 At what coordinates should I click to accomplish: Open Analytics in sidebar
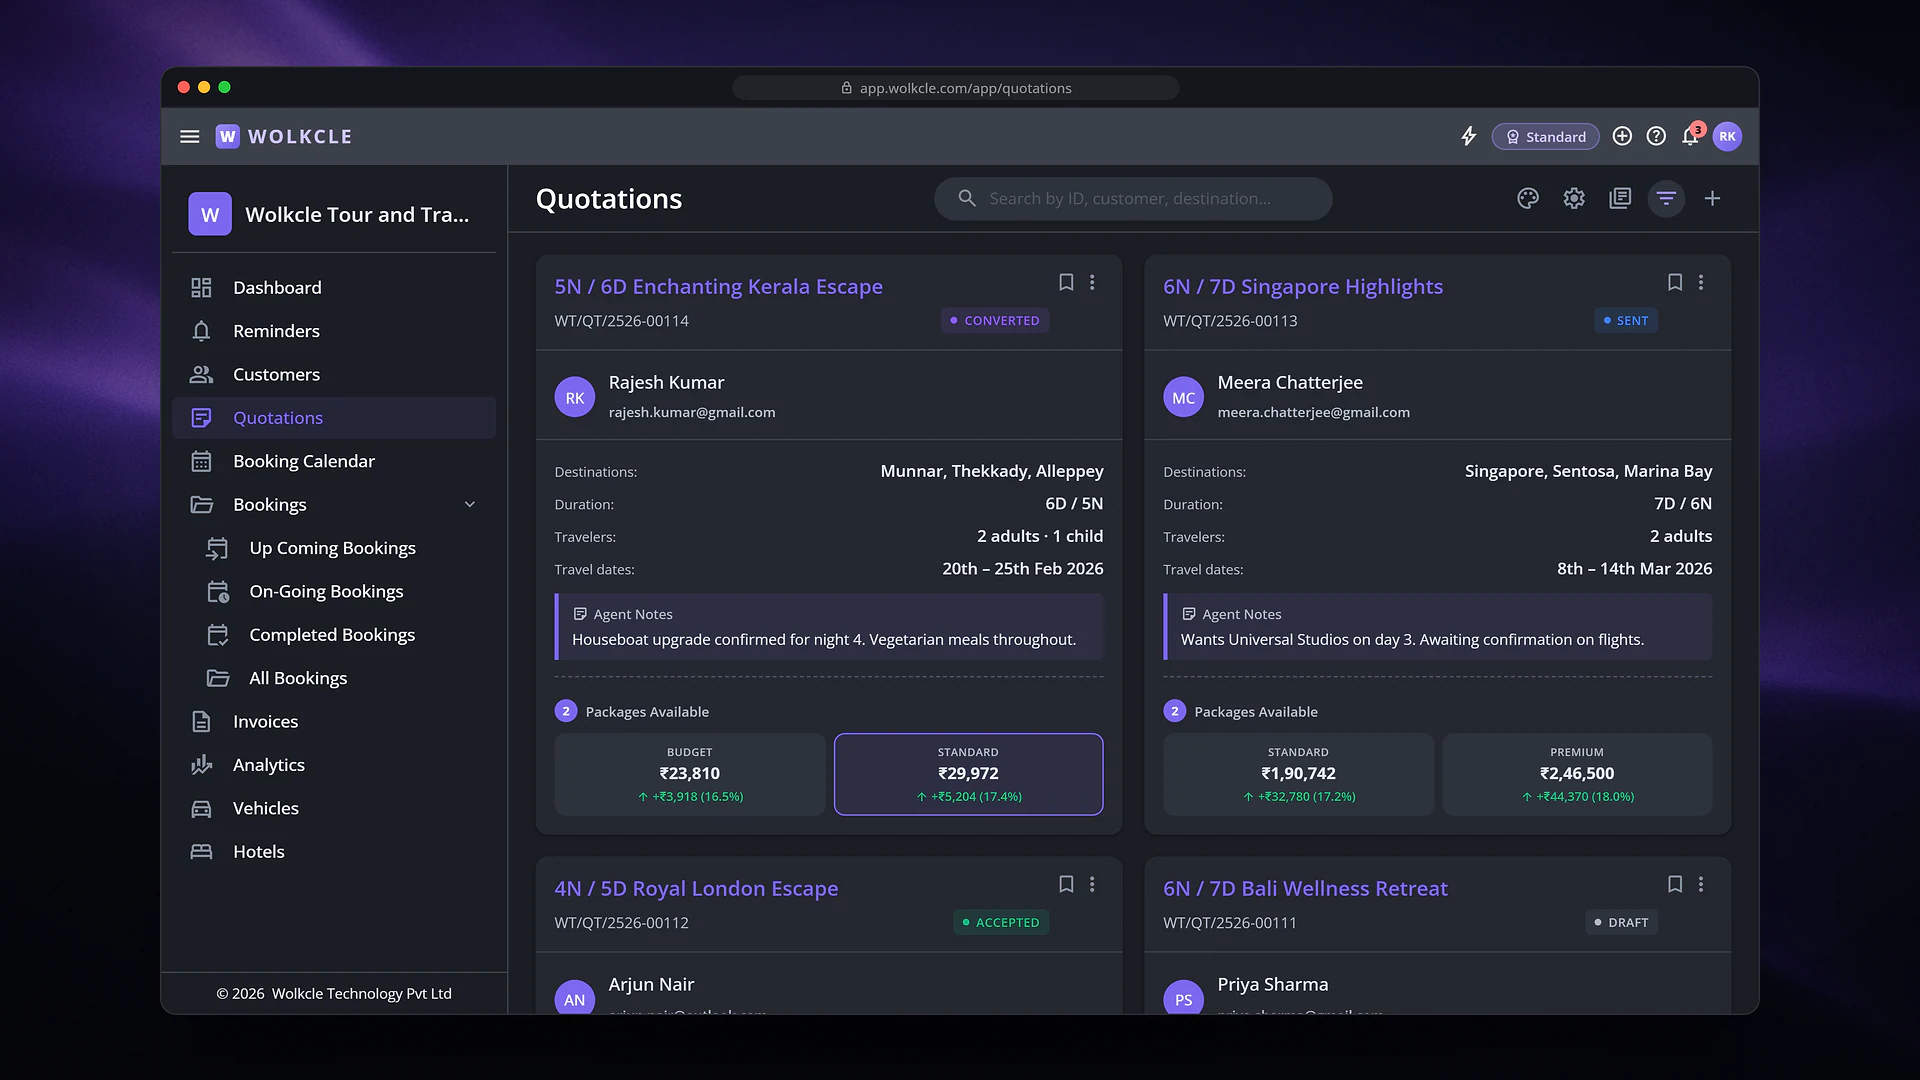334,765
